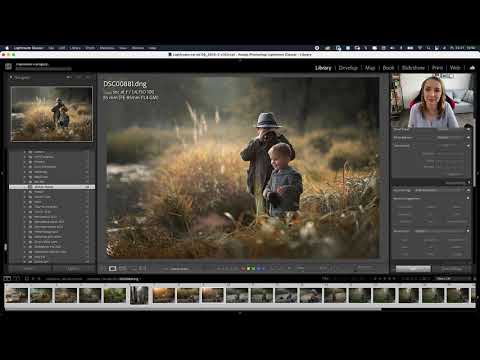This screenshot has height=360, width=480.
Task: Apply the green color label
Action: [x=253, y=268]
